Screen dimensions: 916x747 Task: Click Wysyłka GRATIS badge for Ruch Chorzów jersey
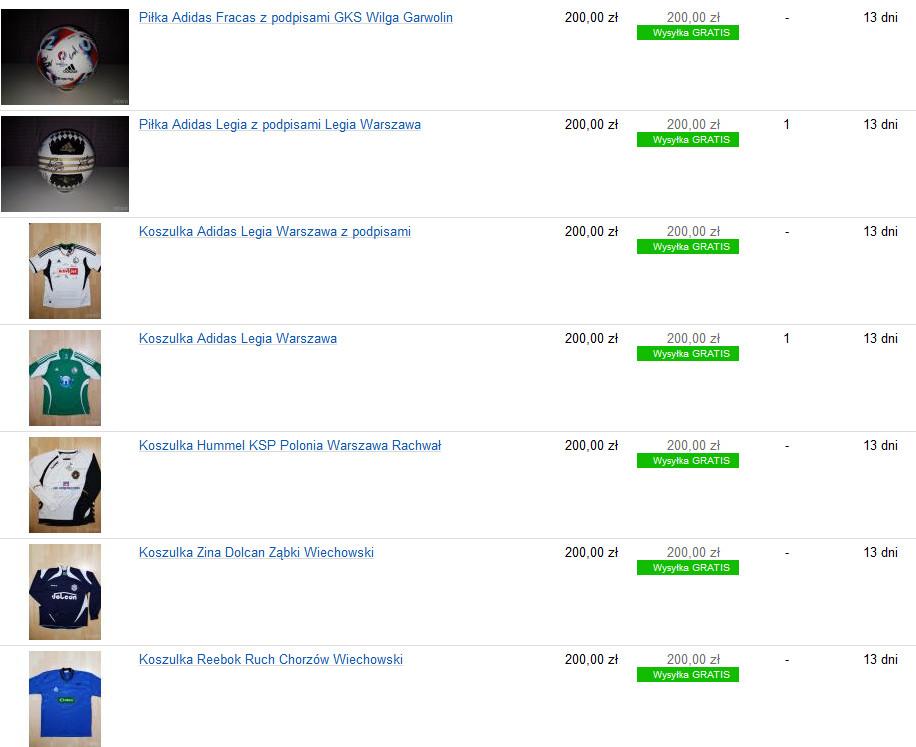click(x=688, y=674)
